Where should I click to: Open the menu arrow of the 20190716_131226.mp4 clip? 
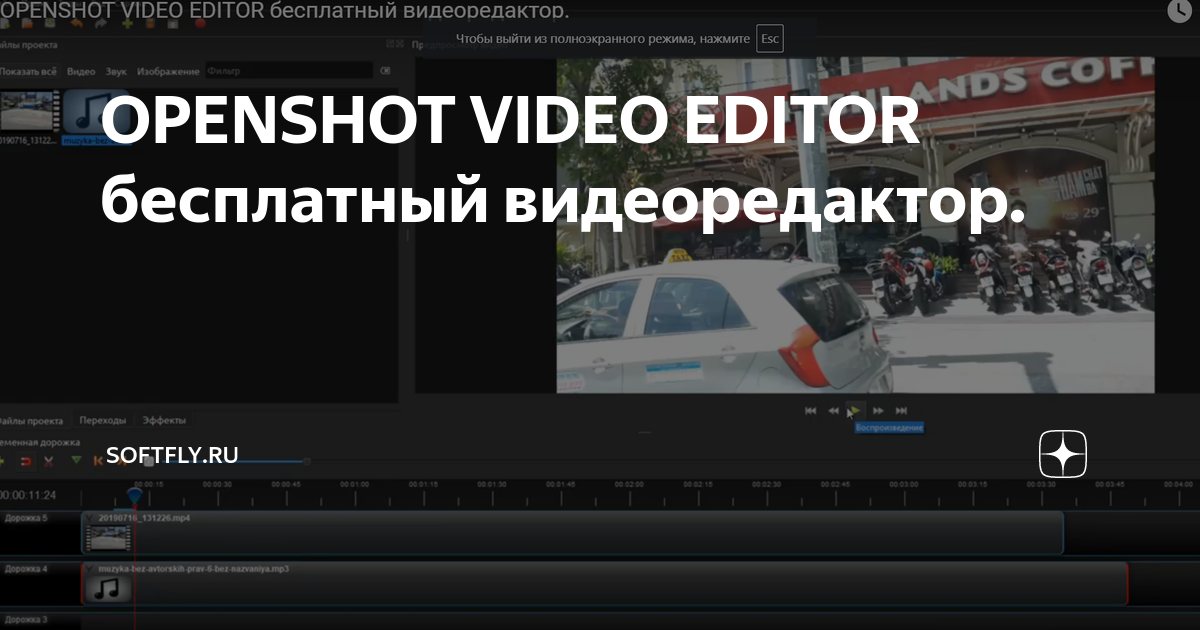click(x=90, y=518)
